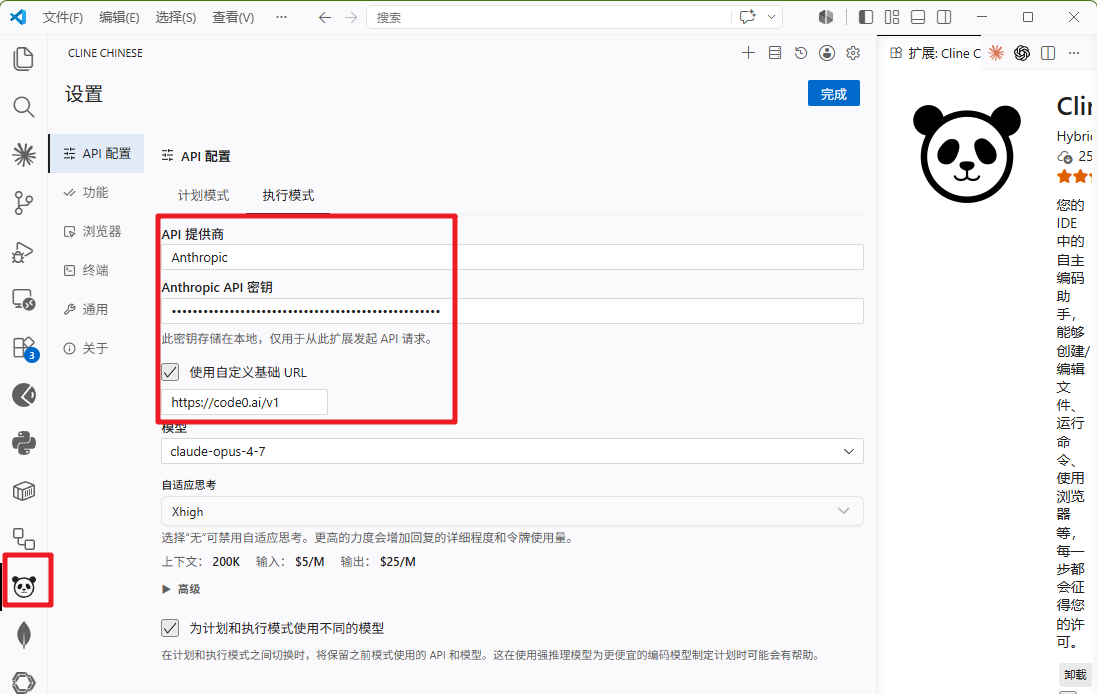The height and width of the screenshot is (694, 1097).
Task: Click the 卸载 uninstall button
Action: click(1075, 675)
